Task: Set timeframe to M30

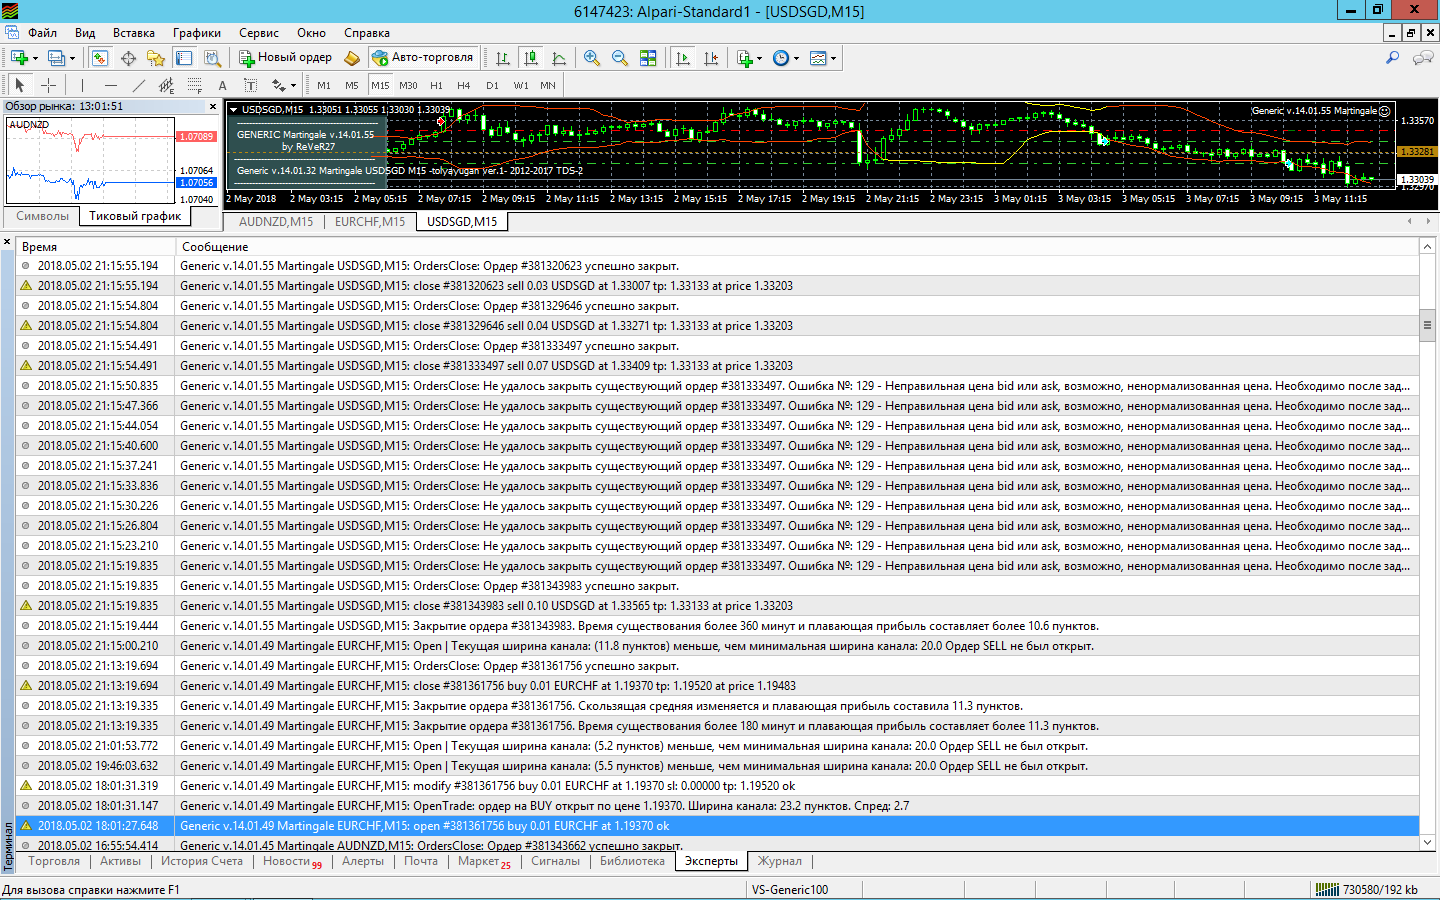Action: pos(408,85)
